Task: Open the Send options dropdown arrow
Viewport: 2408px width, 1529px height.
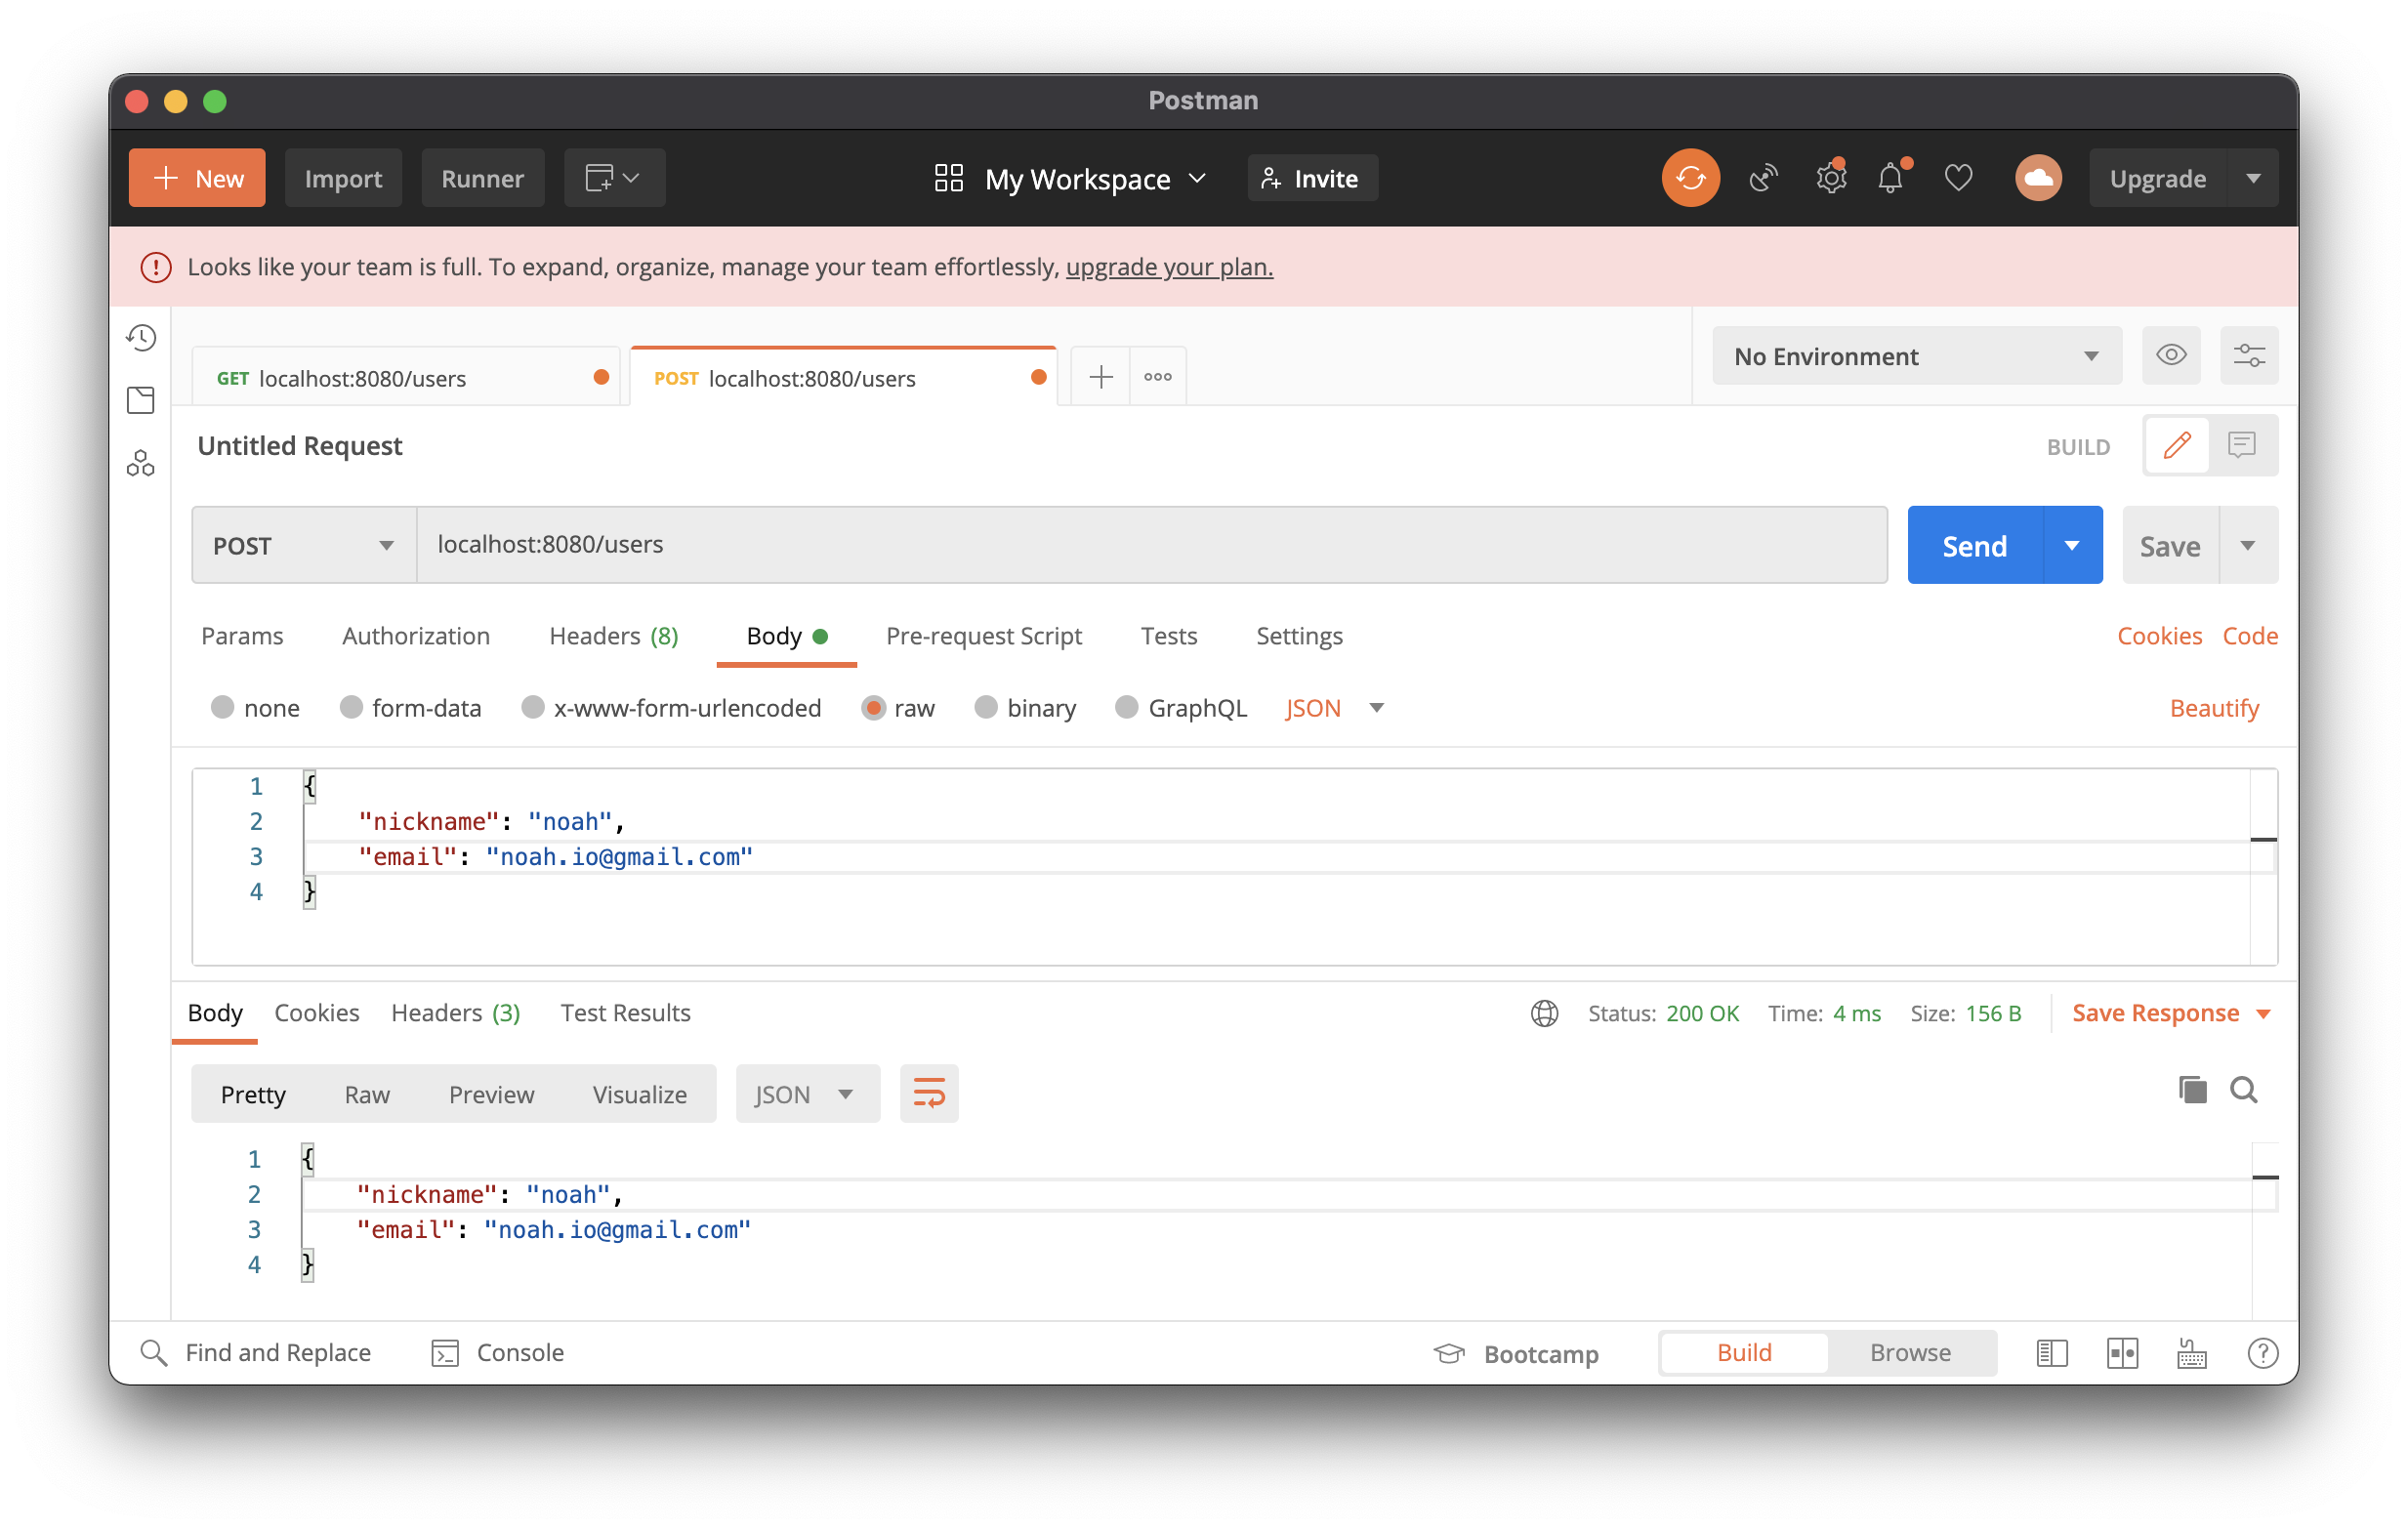Action: 2072,546
